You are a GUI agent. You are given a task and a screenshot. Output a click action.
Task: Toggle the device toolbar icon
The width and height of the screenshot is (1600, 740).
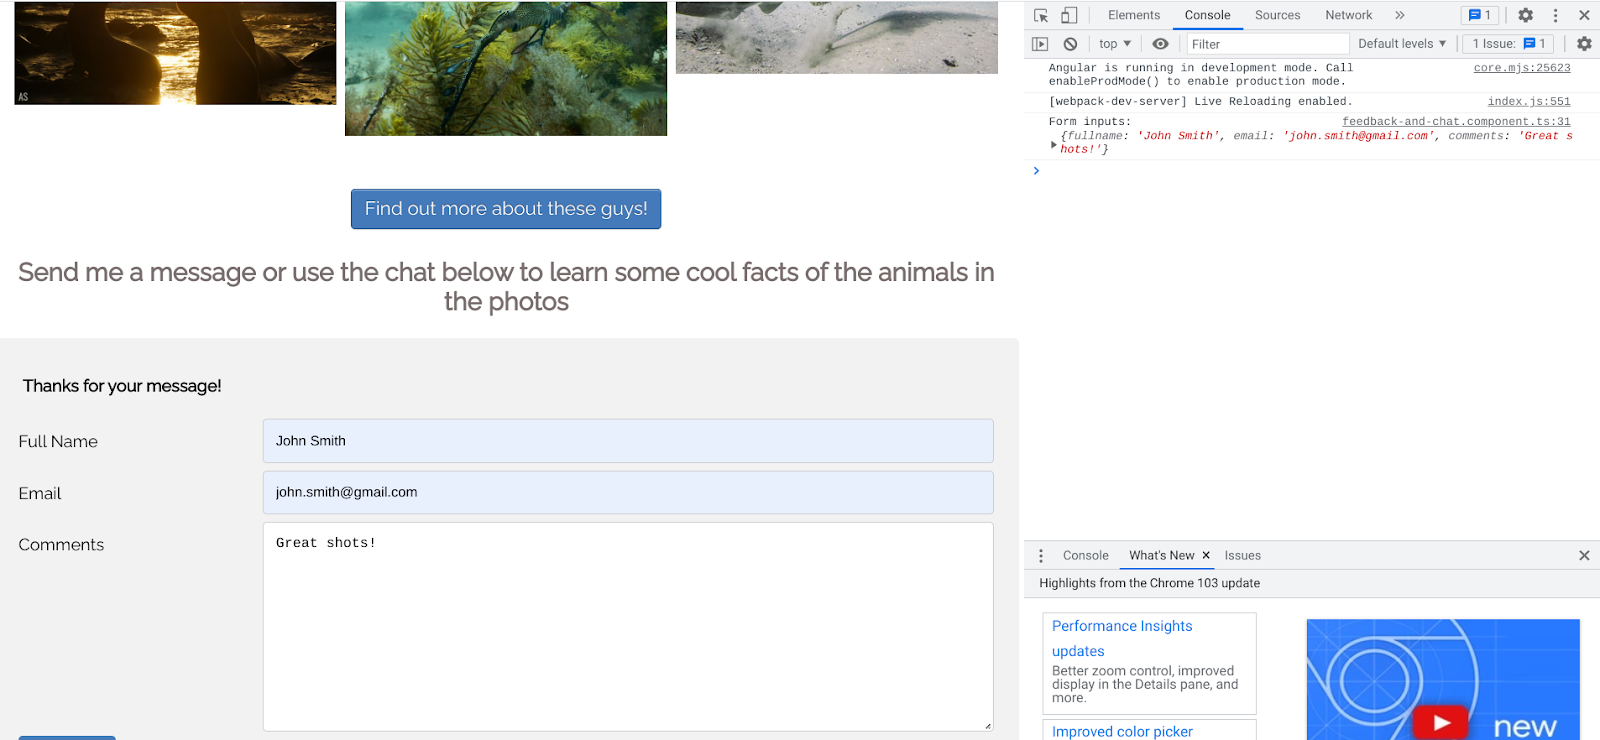[x=1069, y=15]
